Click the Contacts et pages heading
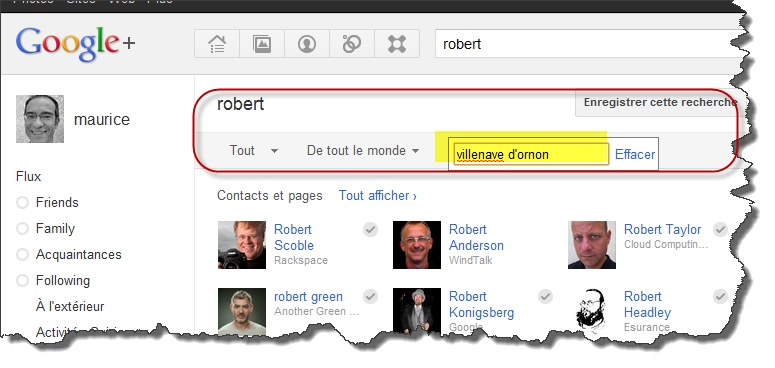The width and height of the screenshot is (775, 368). [x=270, y=196]
